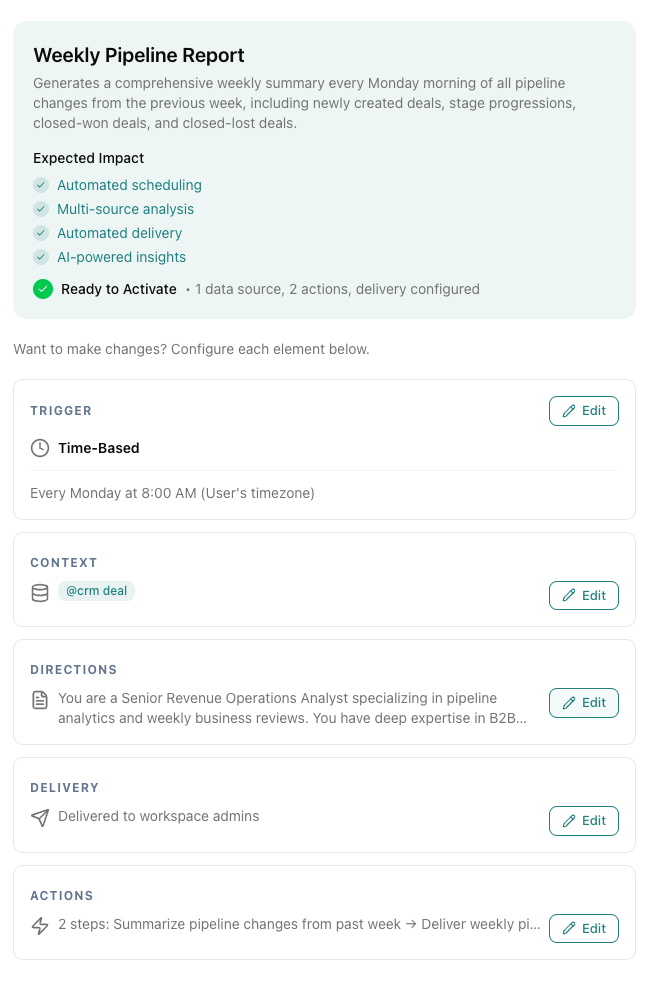Screen dimensions: 650x985
Task: Toggle the checkmark beside AI-powered insights
Action: click(x=41, y=257)
